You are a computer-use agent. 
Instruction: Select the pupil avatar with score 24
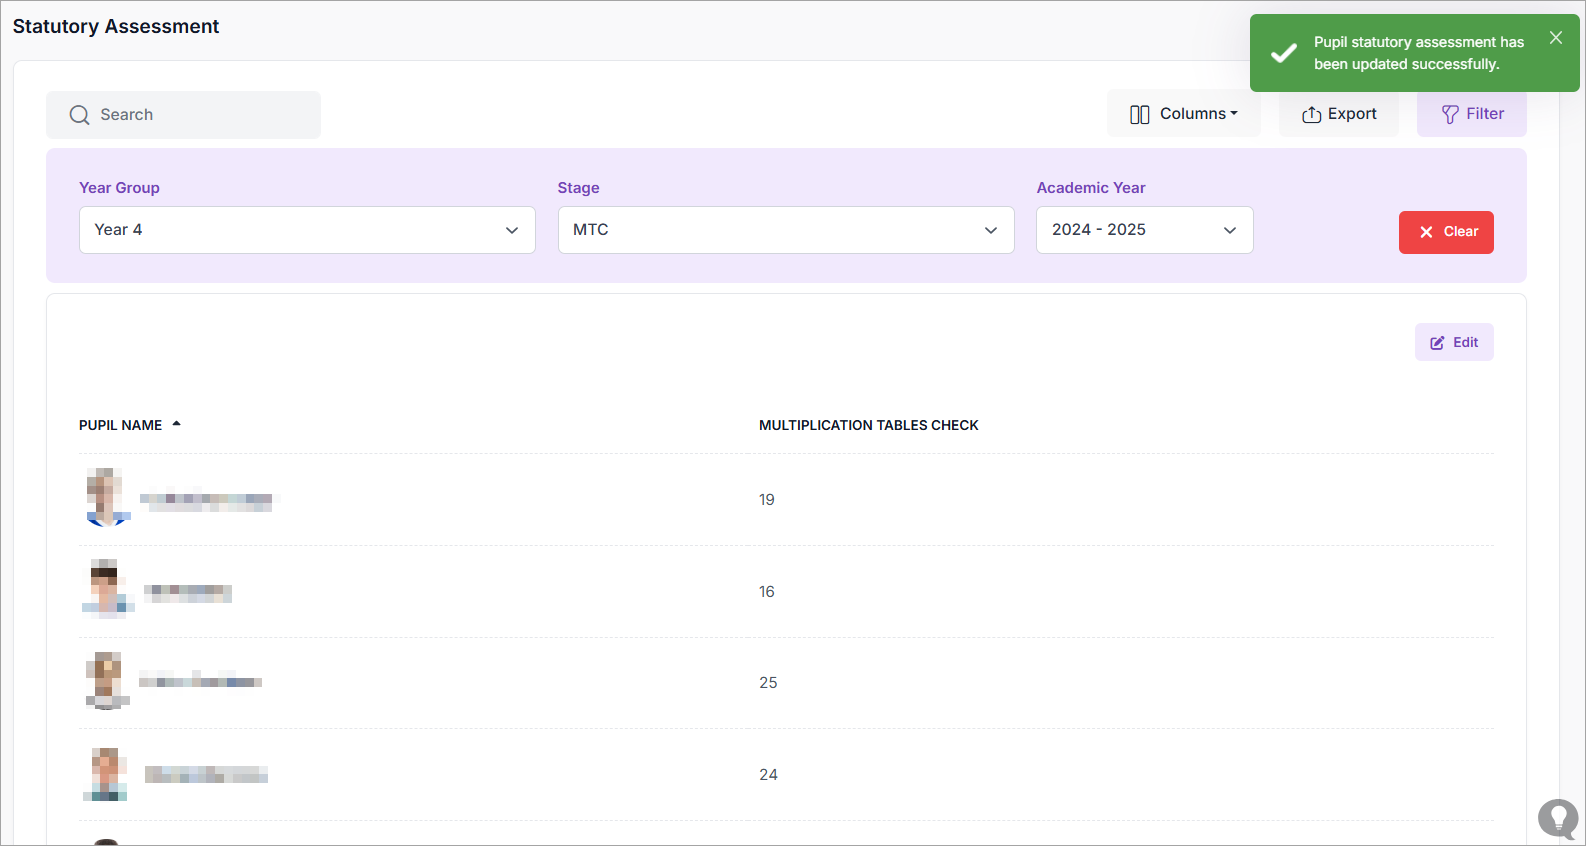point(106,774)
